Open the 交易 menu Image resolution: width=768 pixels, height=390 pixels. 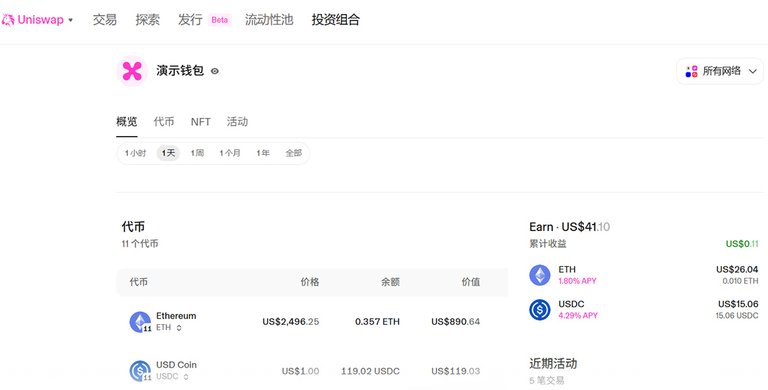pos(105,20)
